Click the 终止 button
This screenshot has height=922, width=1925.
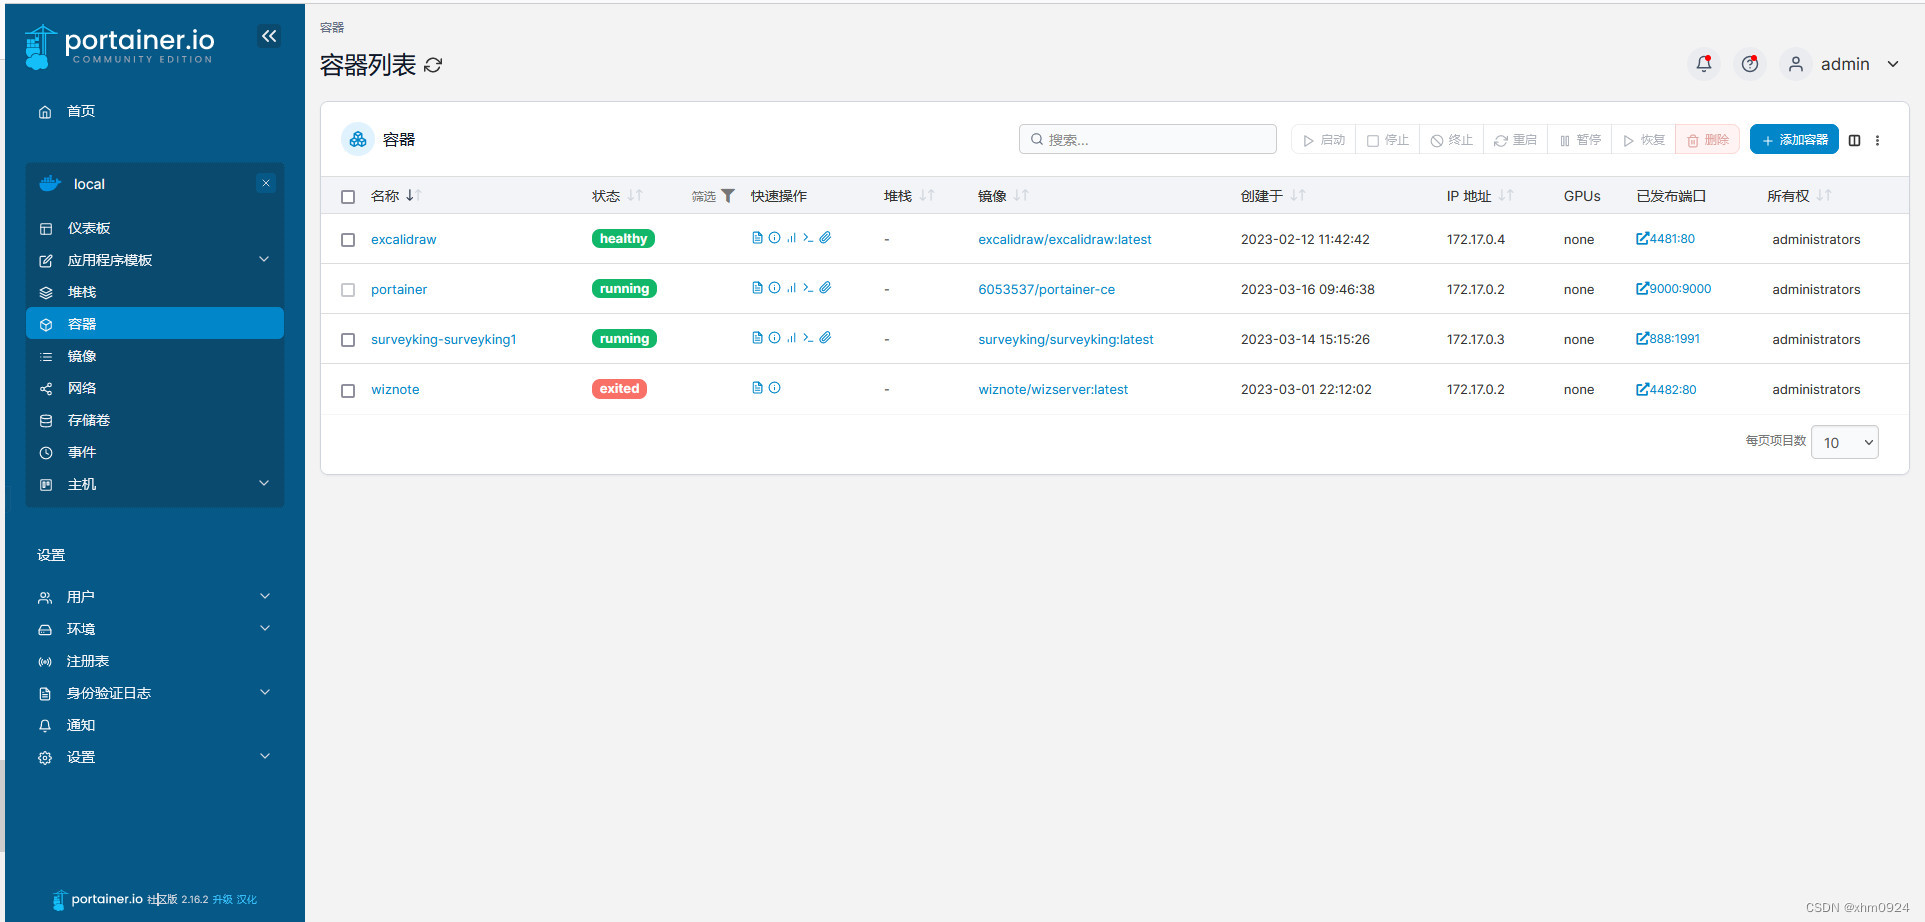[x=1452, y=140]
